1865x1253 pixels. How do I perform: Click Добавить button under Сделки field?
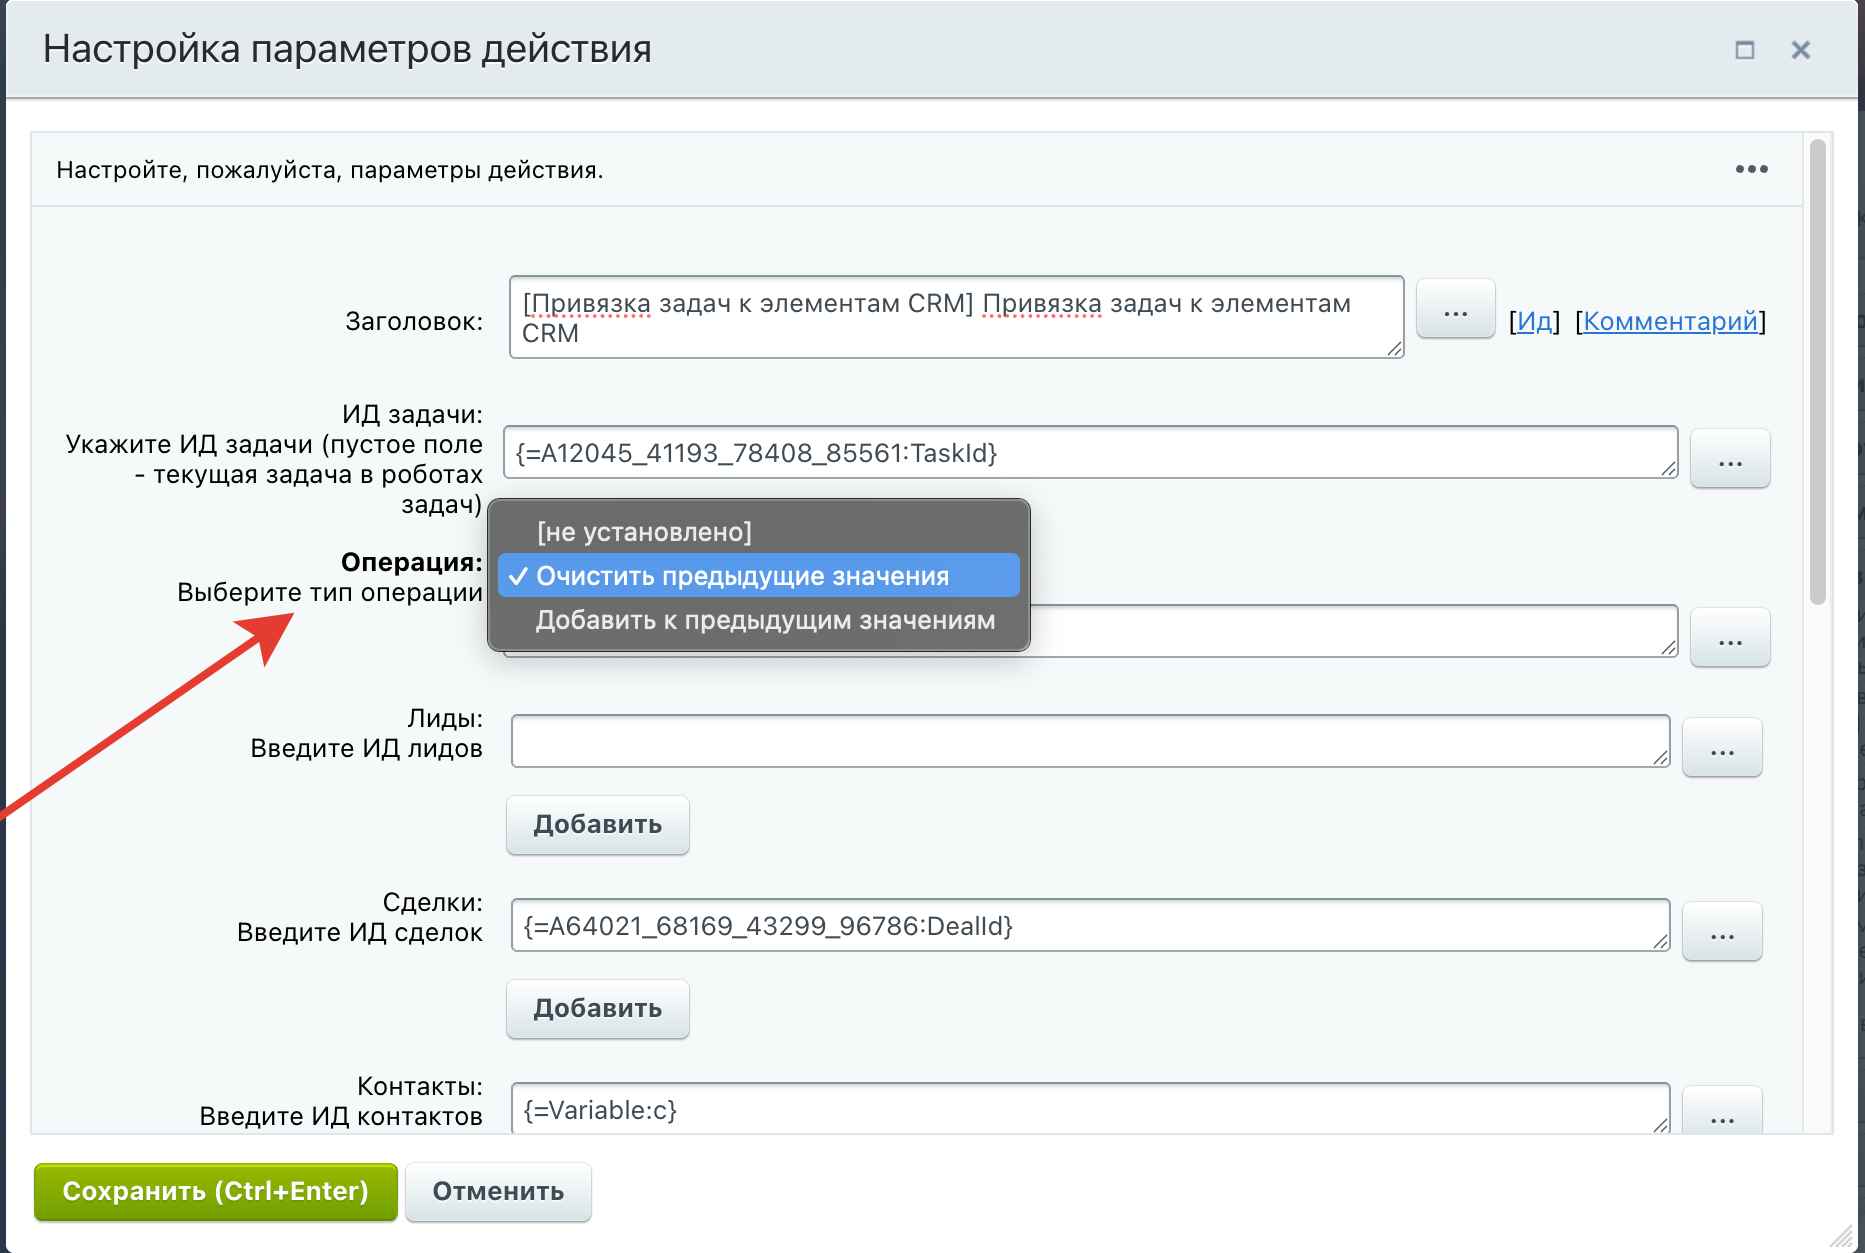point(597,1009)
